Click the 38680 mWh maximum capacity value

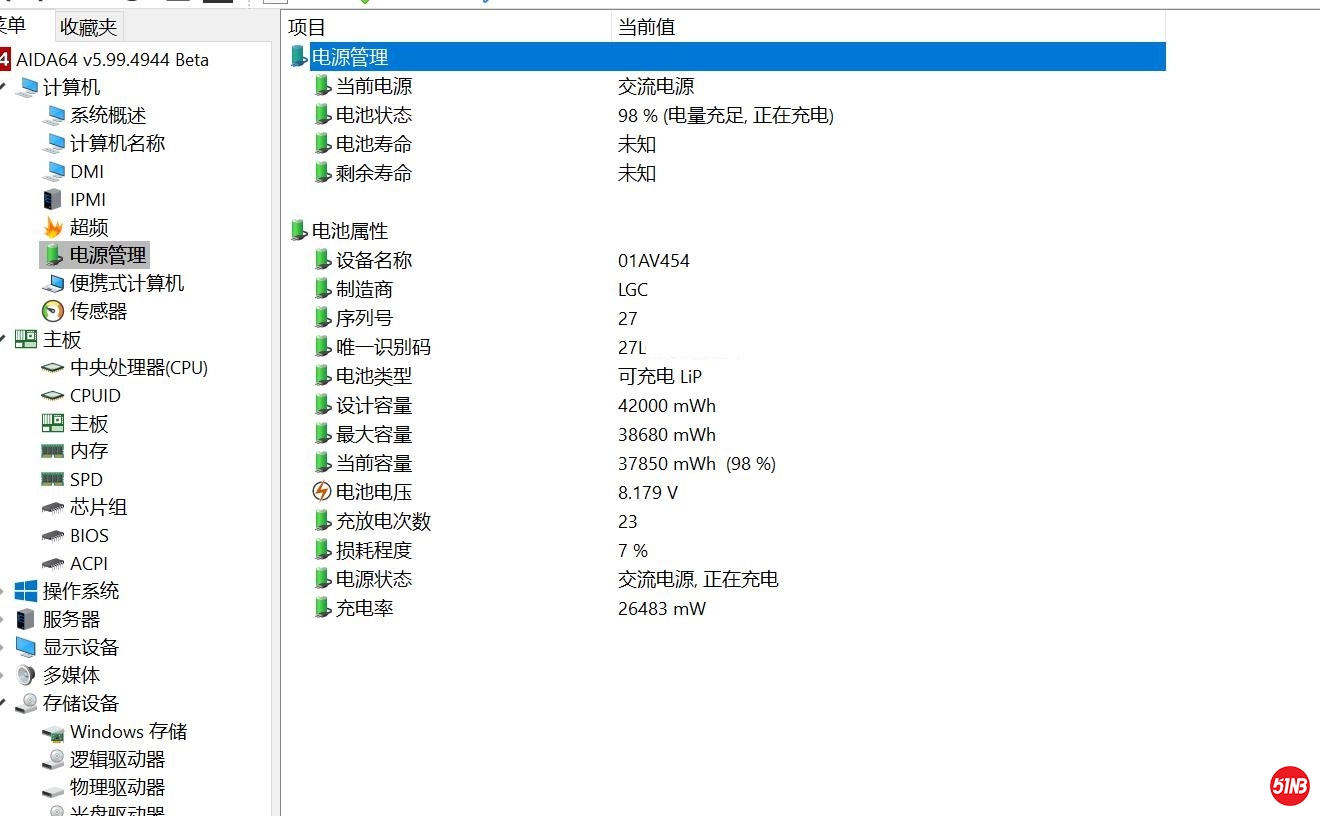point(667,434)
